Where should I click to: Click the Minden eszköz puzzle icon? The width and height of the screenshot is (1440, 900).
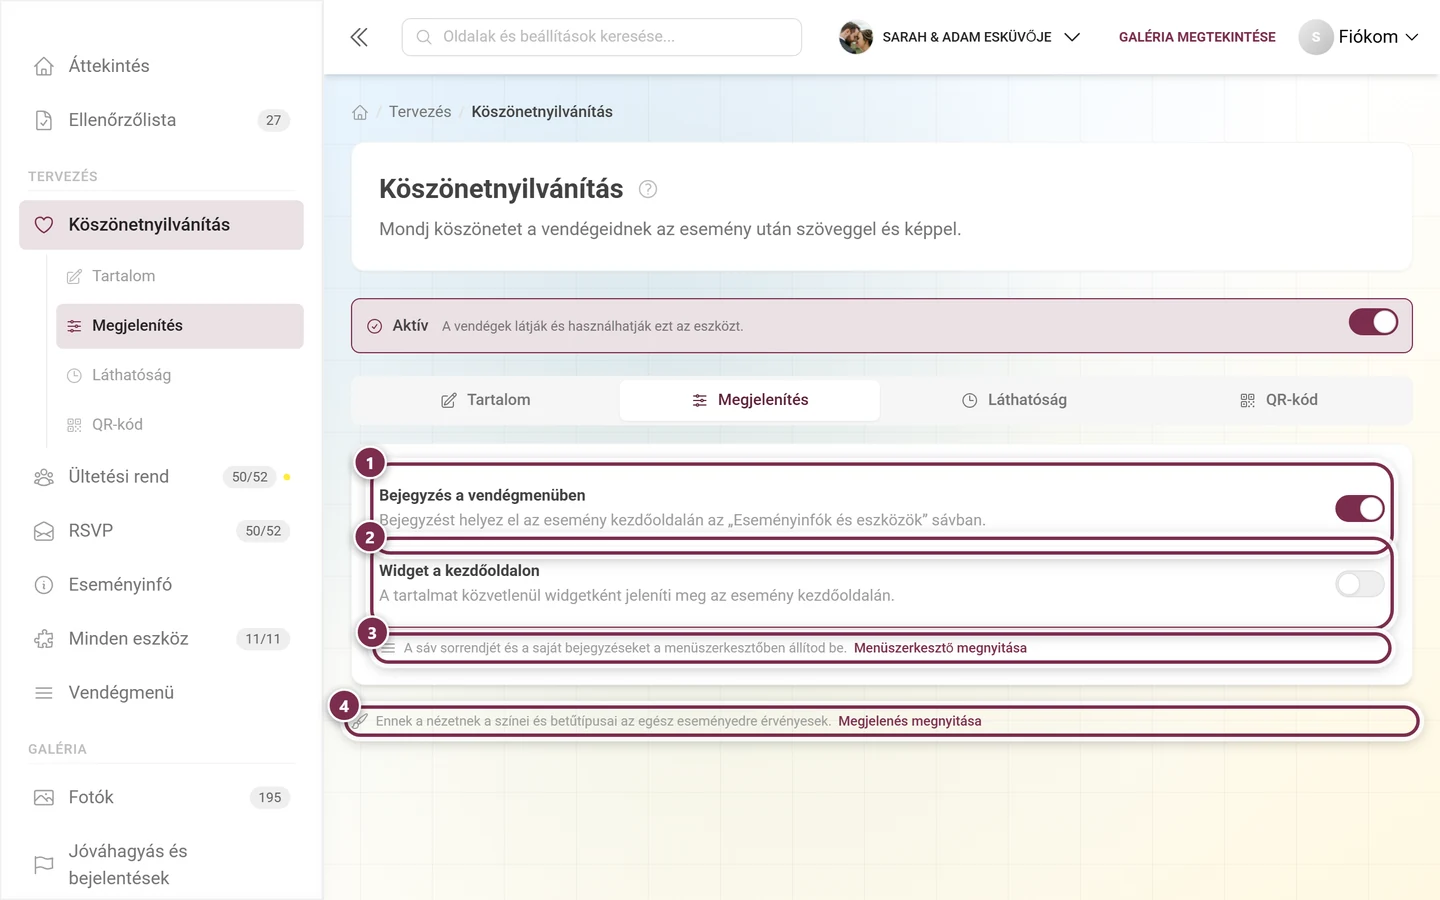tap(44, 639)
